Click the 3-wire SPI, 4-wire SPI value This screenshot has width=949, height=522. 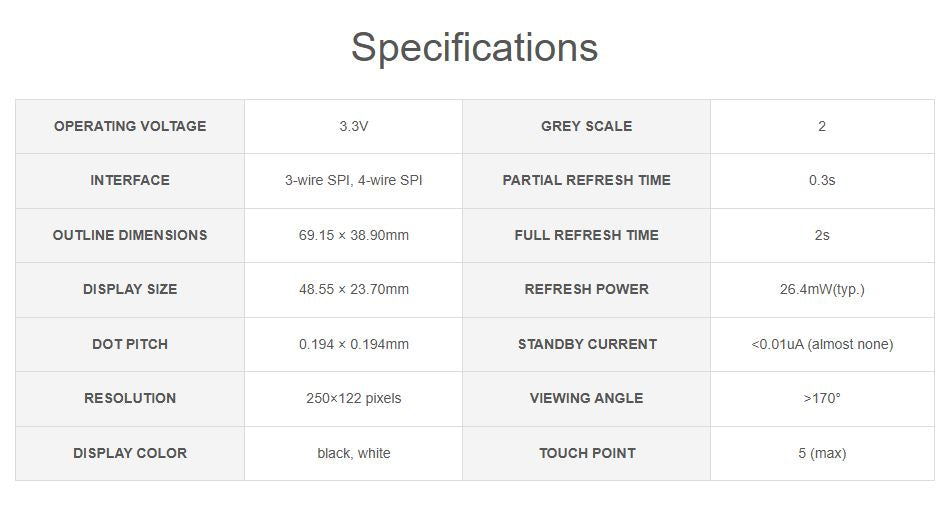354,180
